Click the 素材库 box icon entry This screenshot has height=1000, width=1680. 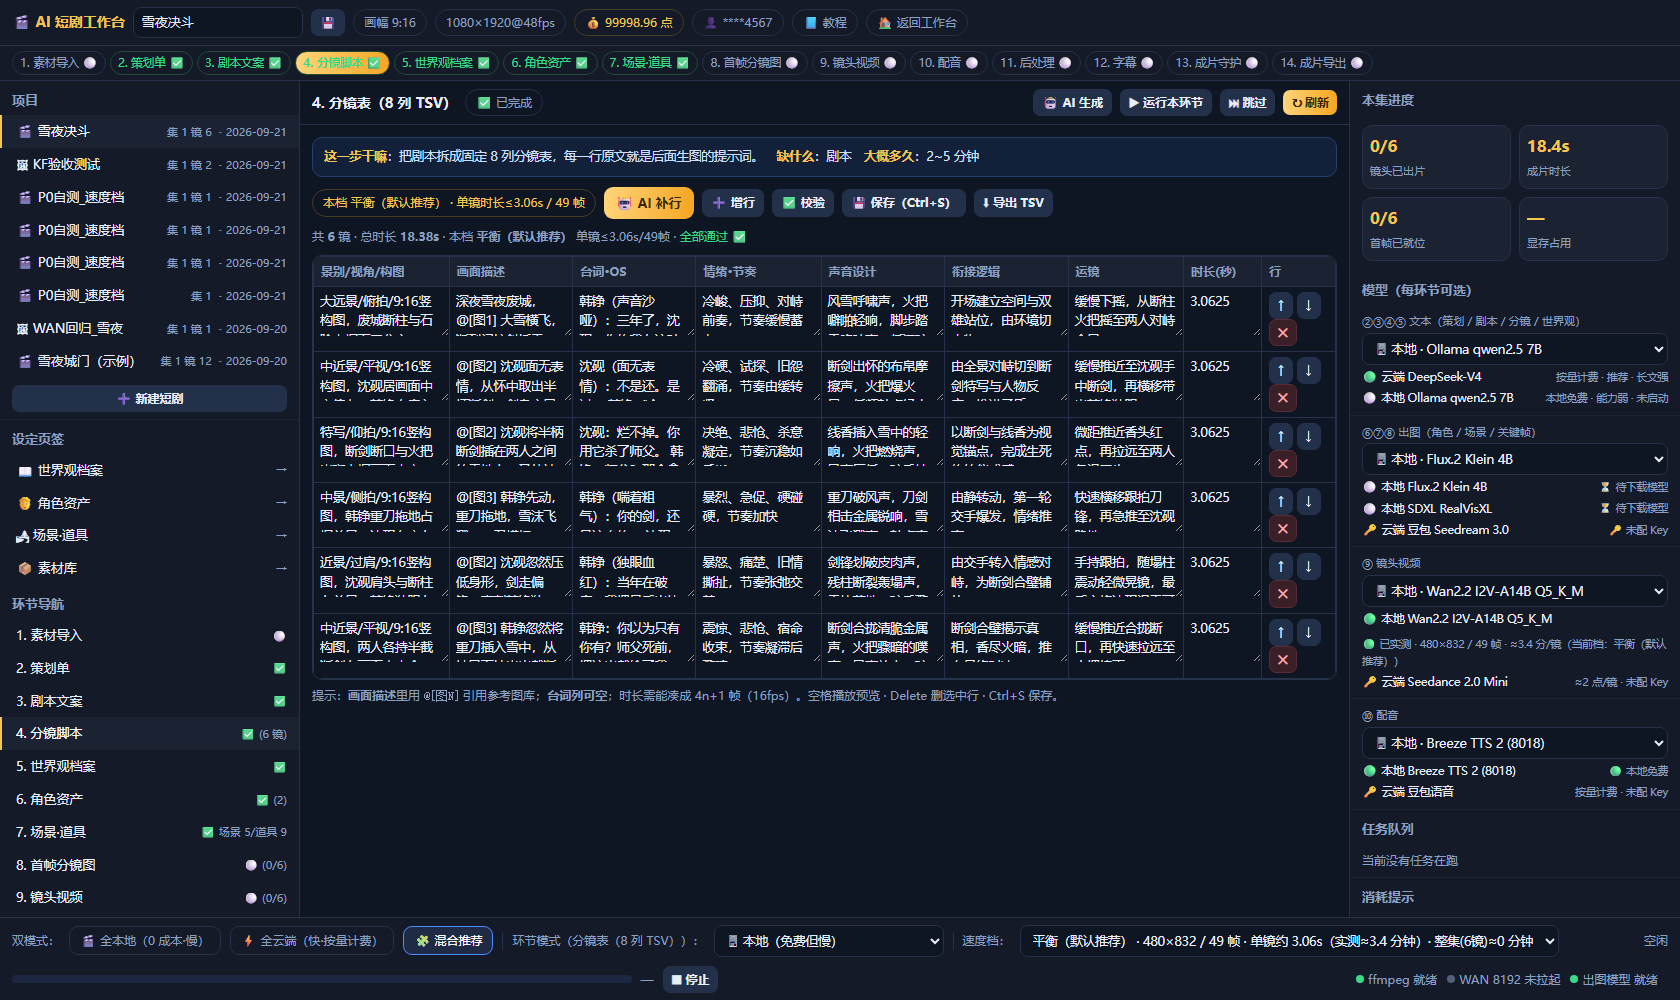tap(150, 568)
